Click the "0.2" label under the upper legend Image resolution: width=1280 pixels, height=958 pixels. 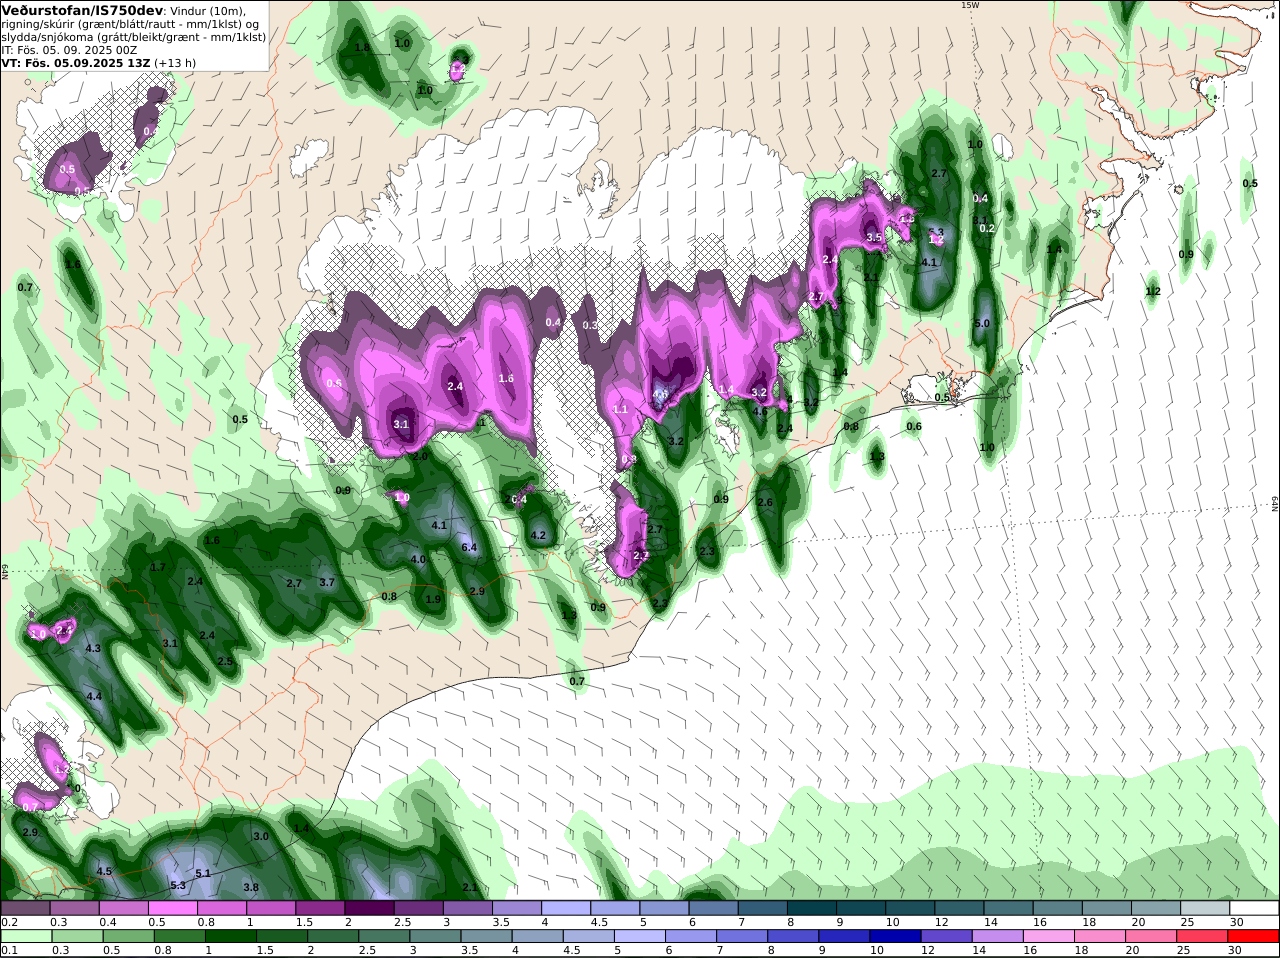(9, 922)
